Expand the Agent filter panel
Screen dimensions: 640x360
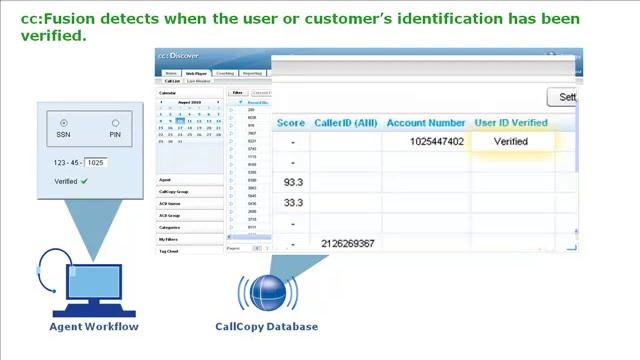click(x=190, y=180)
